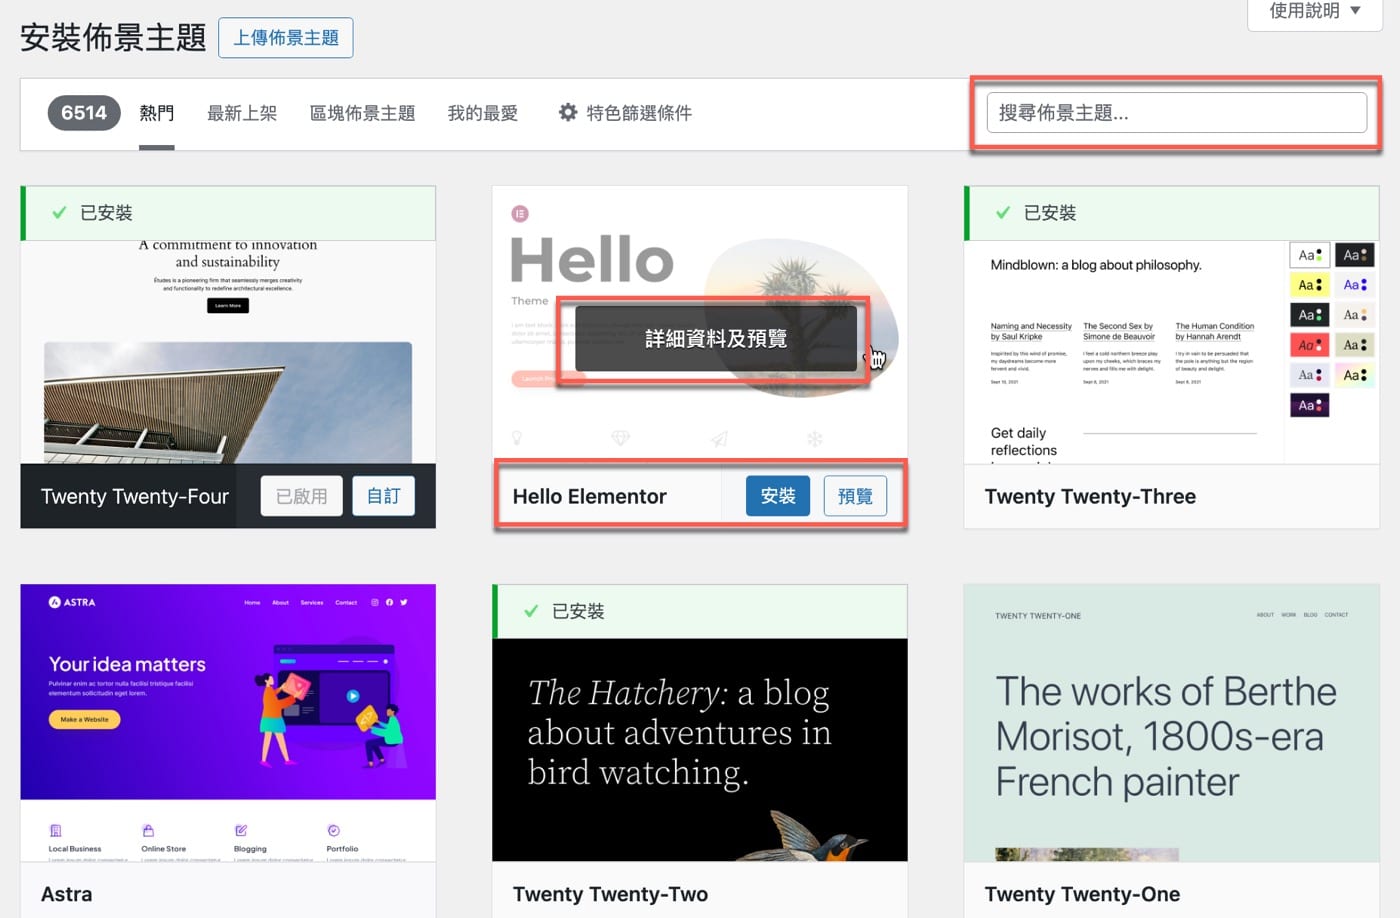Install the Hello Elementor theme

click(778, 496)
